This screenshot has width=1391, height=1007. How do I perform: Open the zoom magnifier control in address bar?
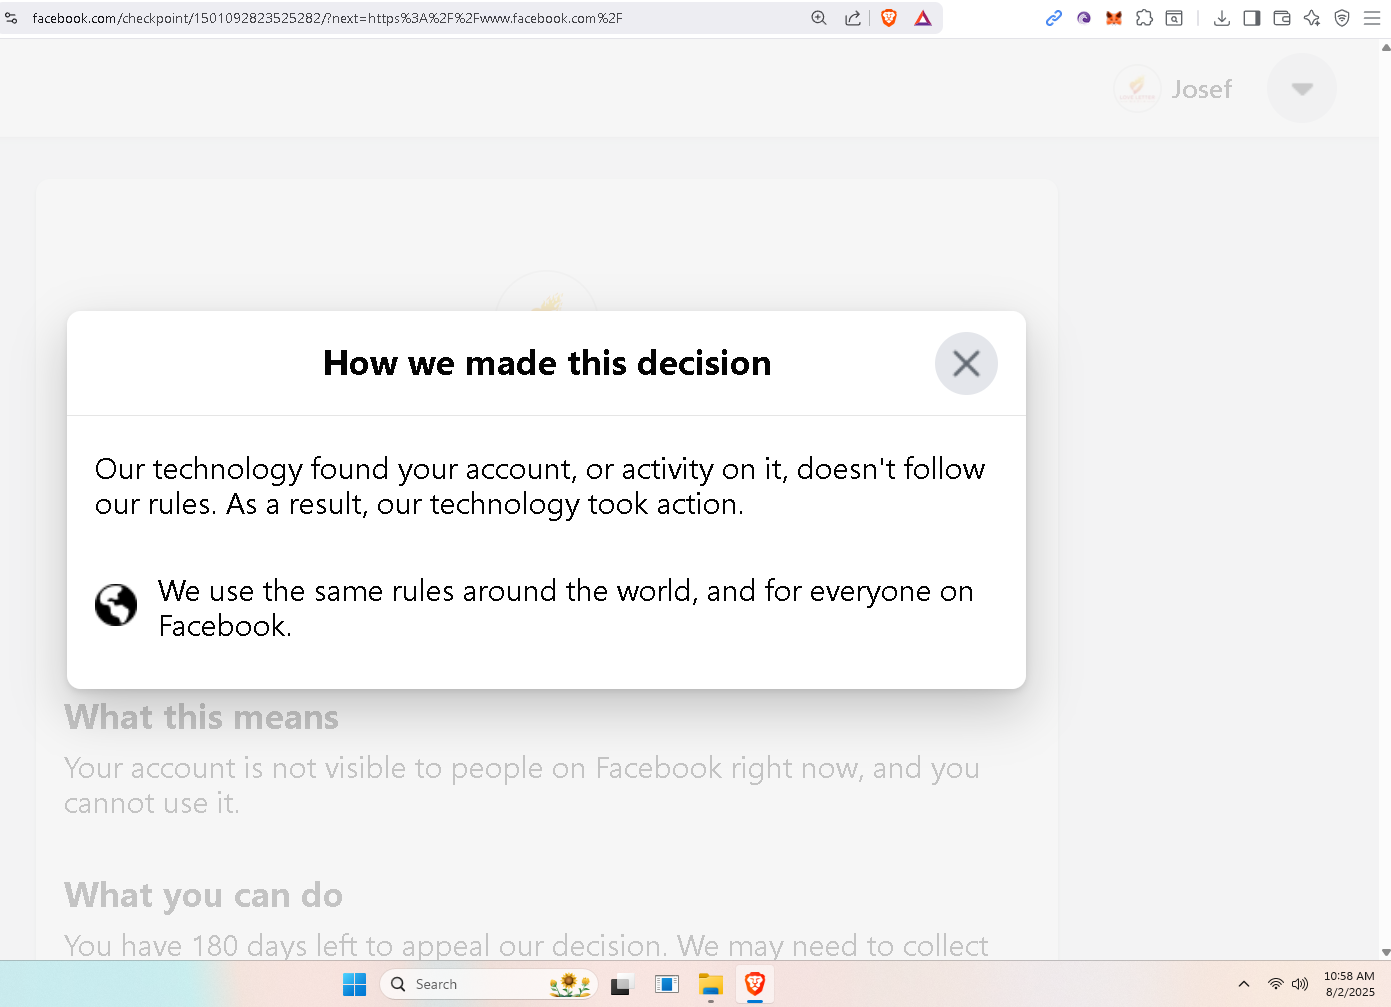[819, 18]
